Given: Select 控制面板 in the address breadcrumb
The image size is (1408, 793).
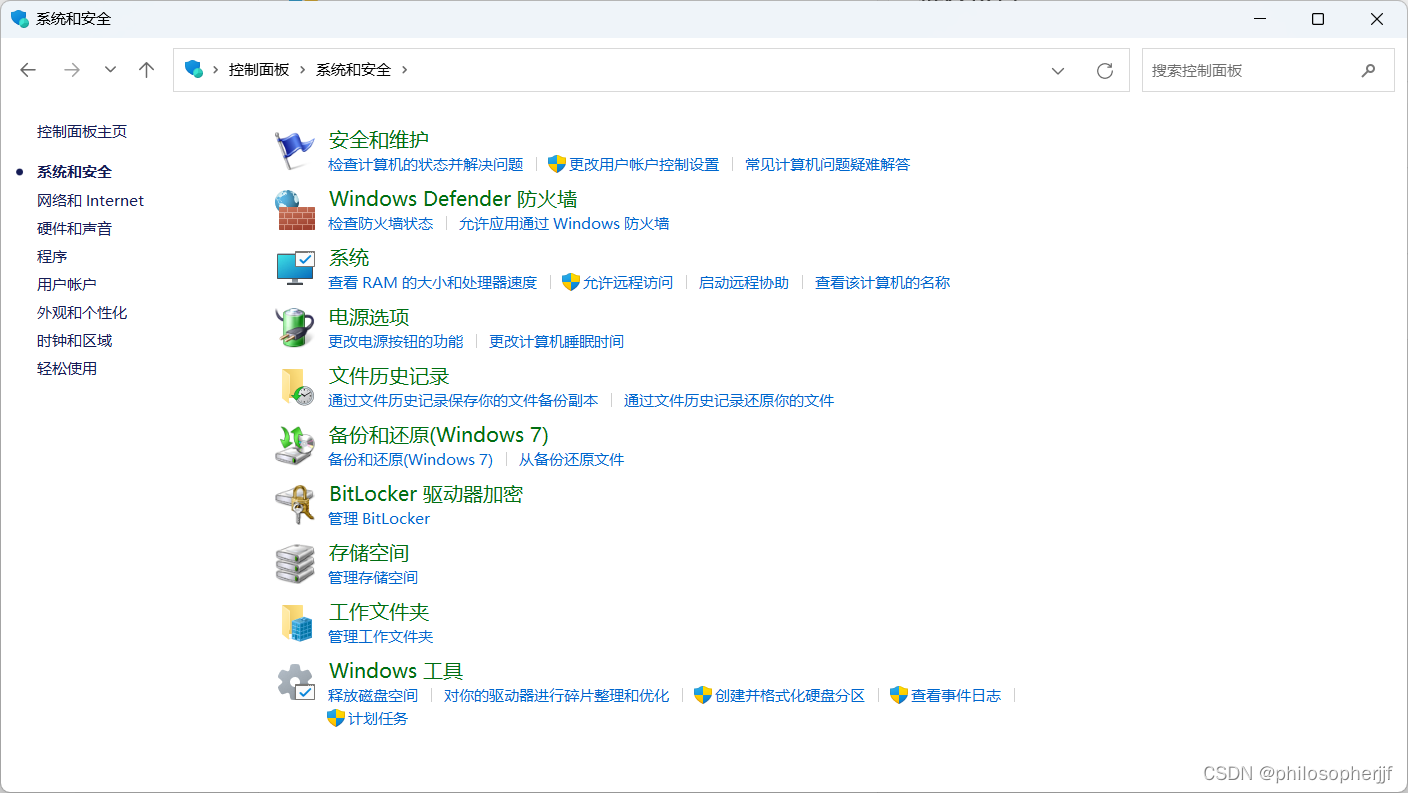Looking at the screenshot, I should point(259,70).
